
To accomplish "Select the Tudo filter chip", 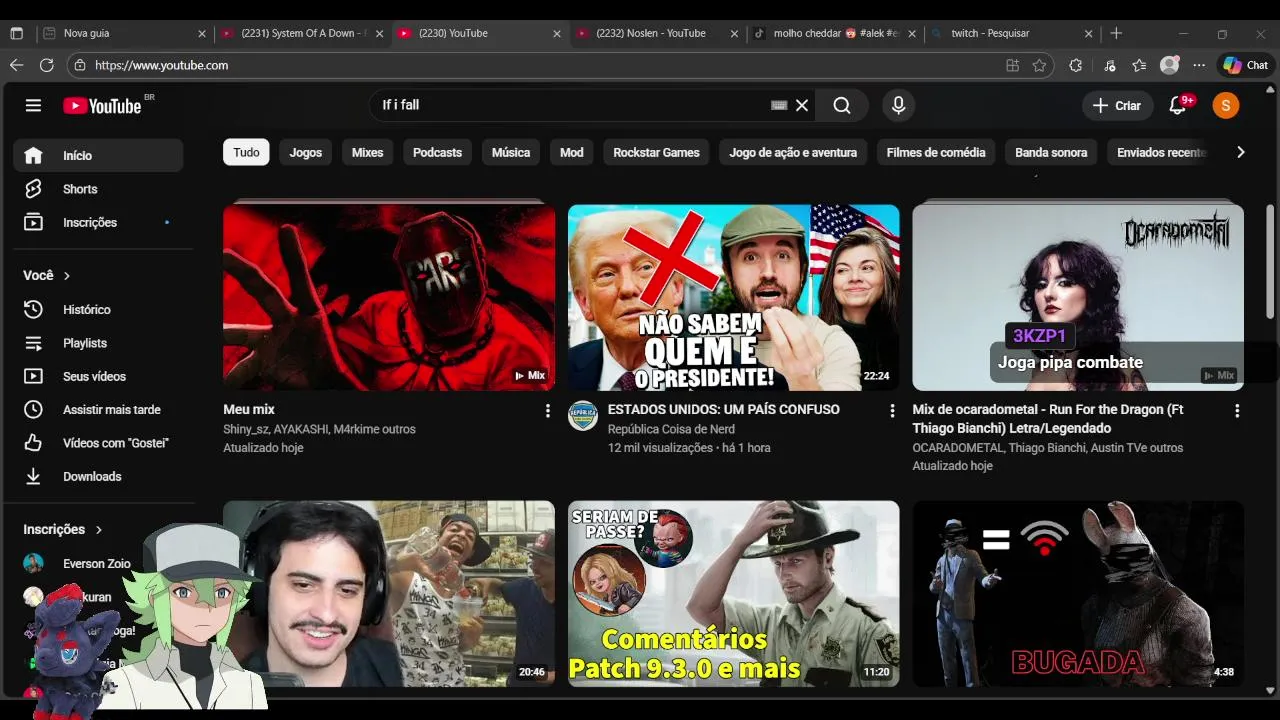I will click(246, 152).
